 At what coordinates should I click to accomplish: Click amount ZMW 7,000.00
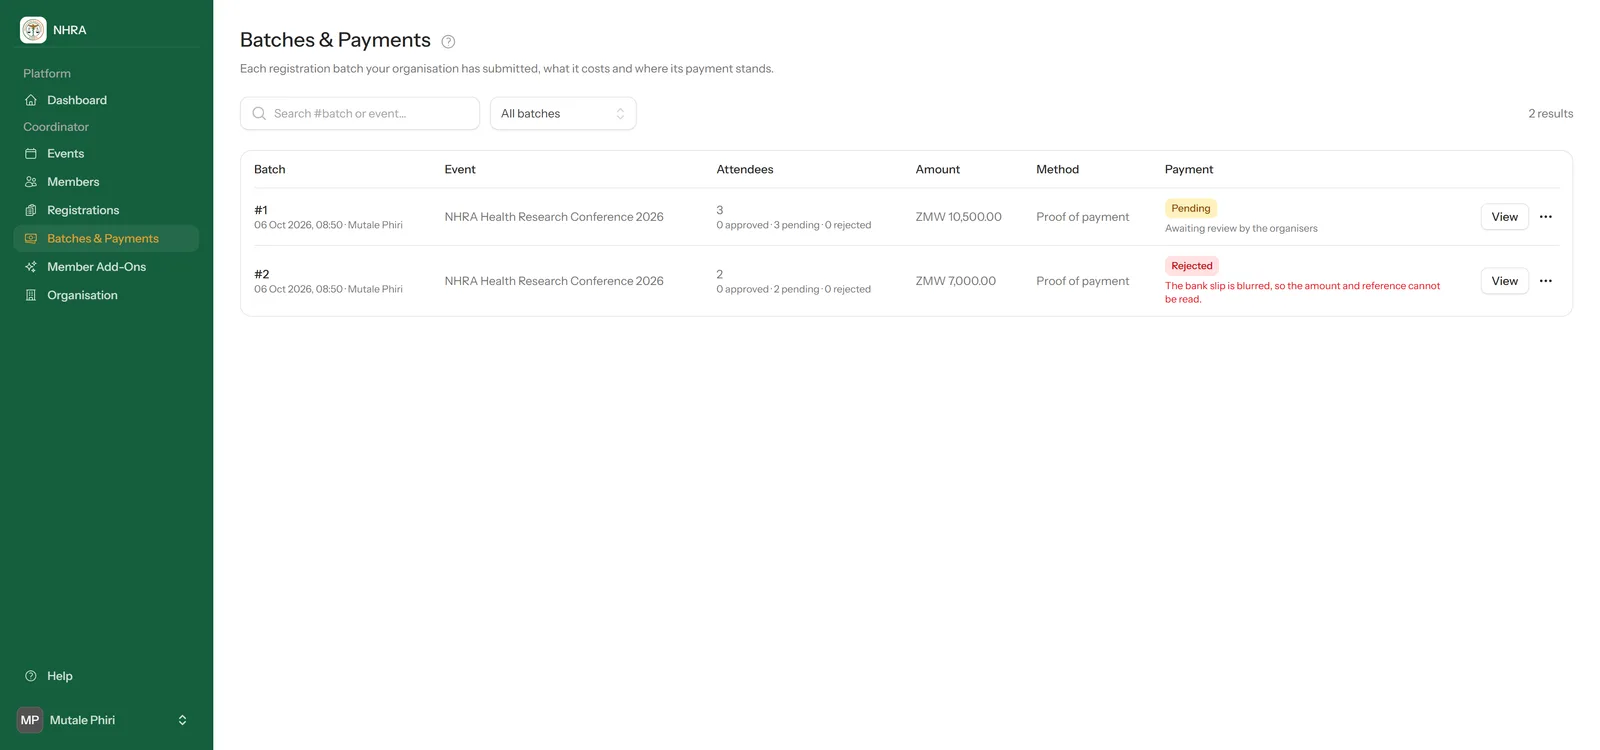point(956,281)
